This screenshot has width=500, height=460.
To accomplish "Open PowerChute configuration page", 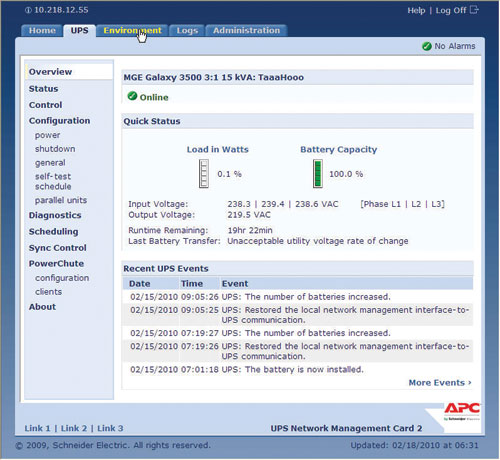I will [62, 278].
